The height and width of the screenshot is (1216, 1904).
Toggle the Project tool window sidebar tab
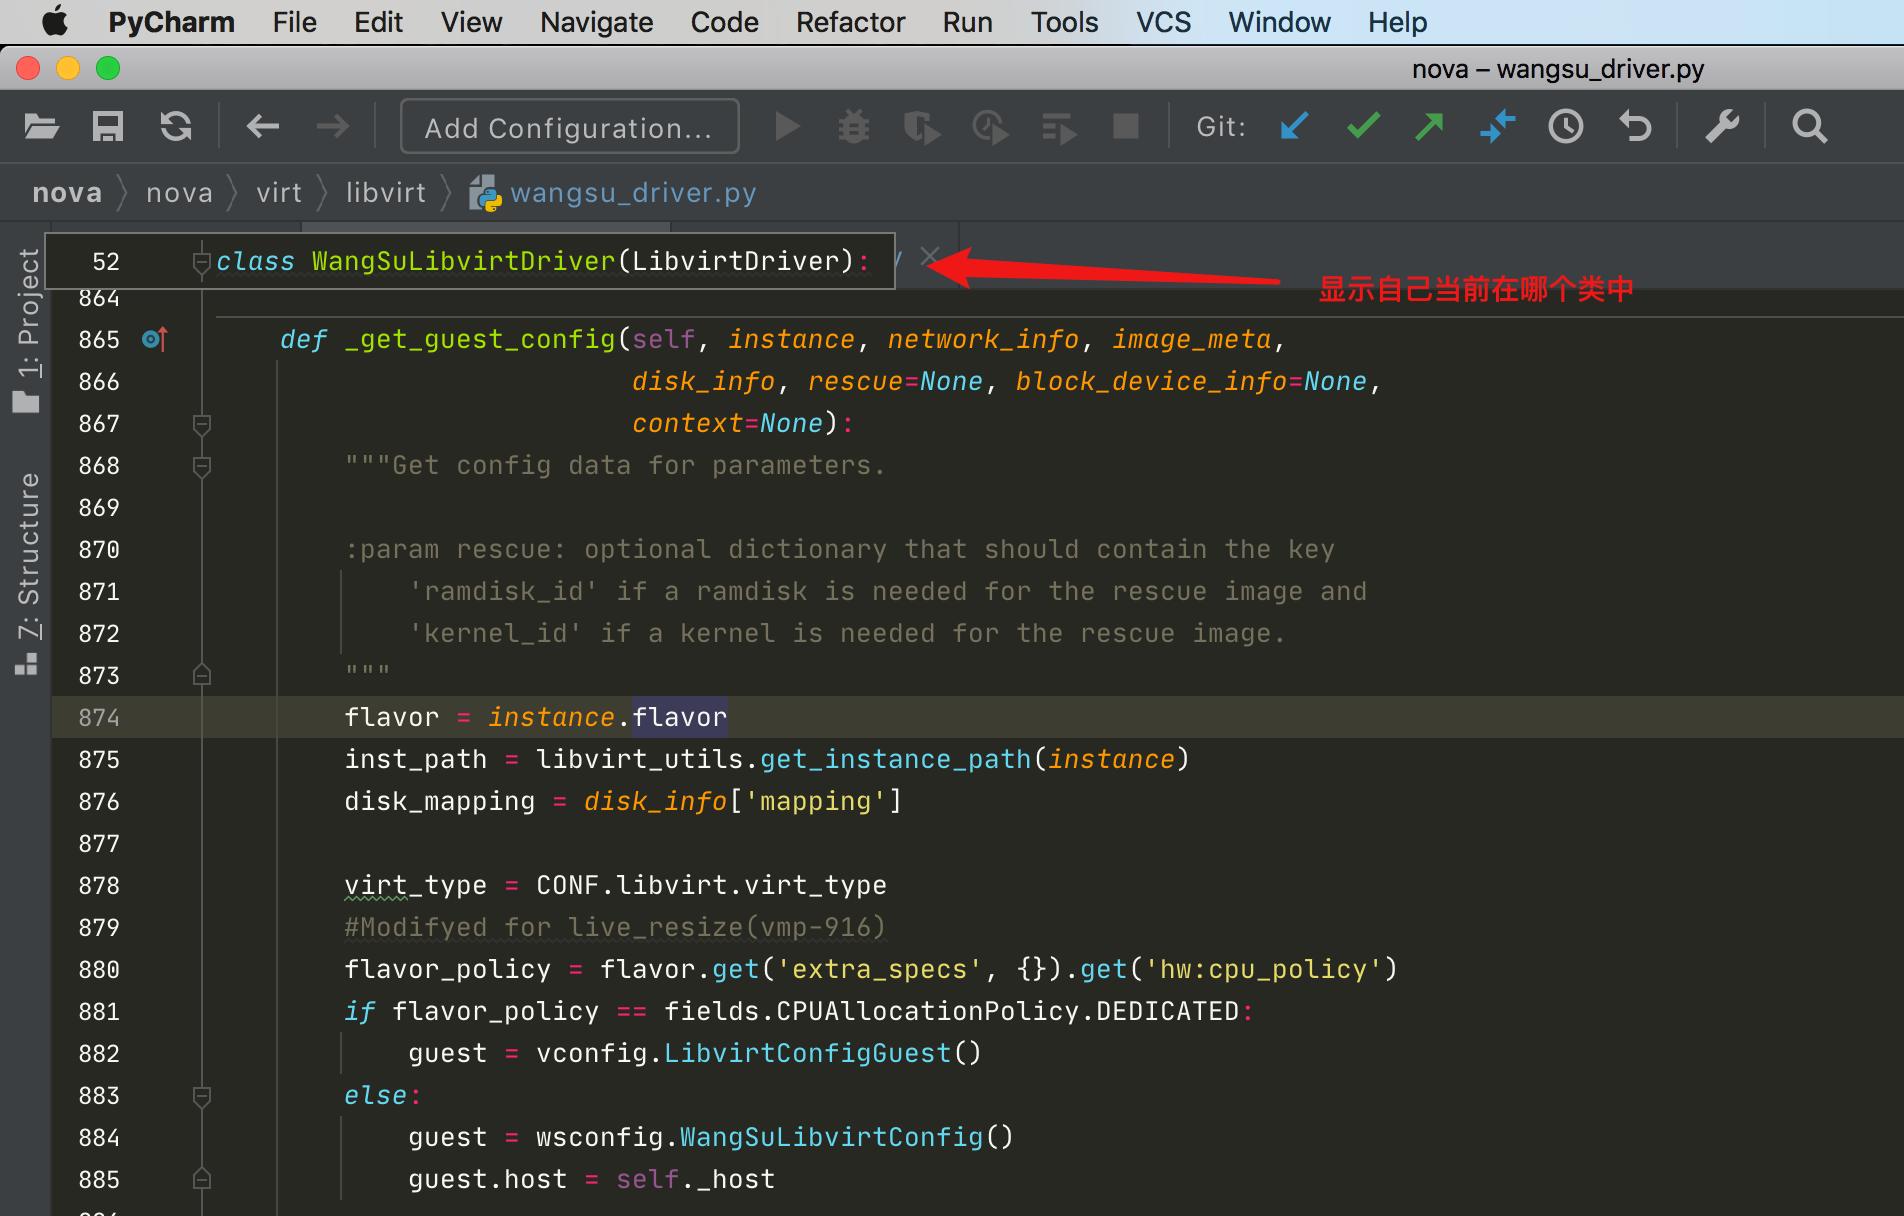click(x=27, y=330)
